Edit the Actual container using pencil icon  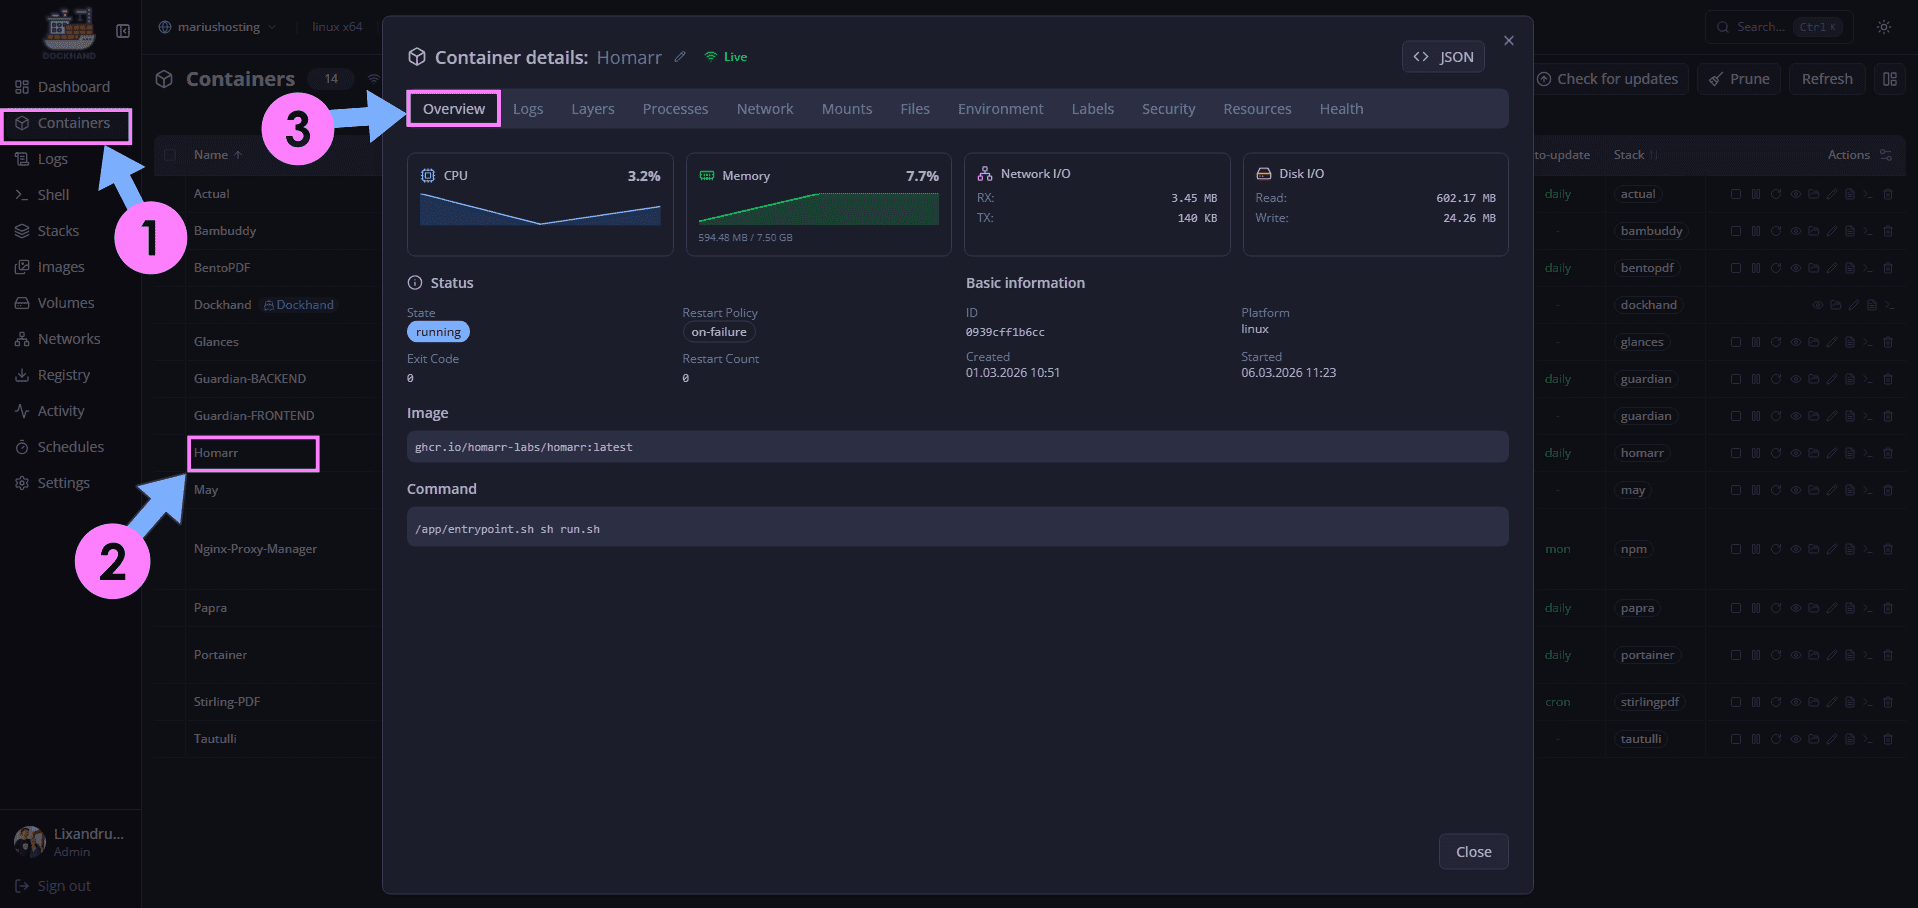1832,194
